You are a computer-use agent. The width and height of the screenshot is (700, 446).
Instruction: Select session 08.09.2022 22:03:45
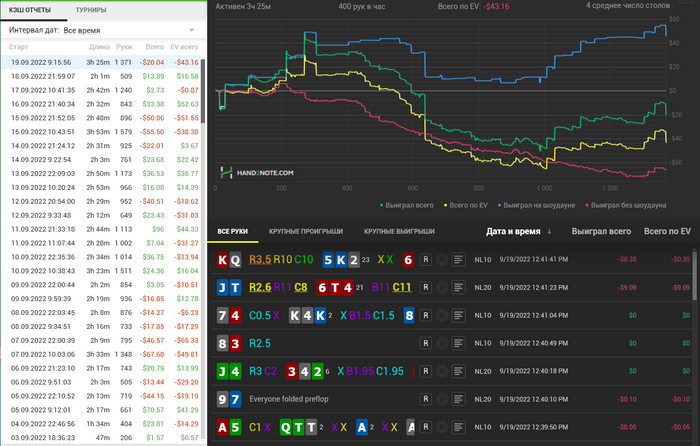102,313
